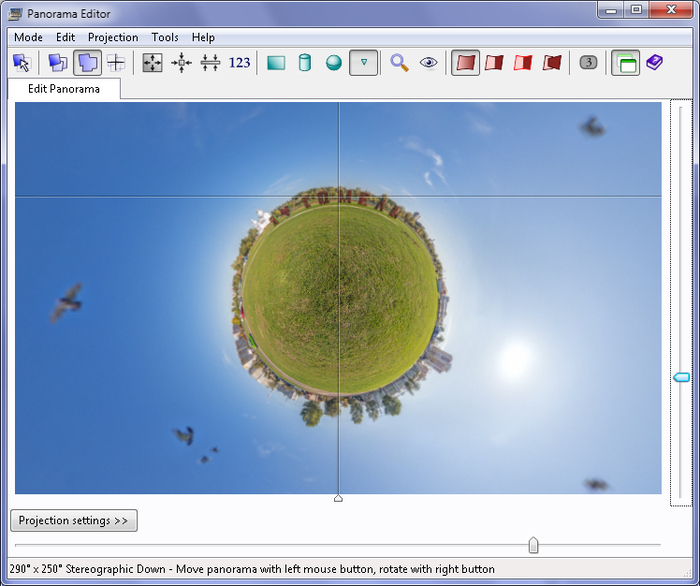The image size is (700, 586).
Task: Open the triangle projection dropdown button
Action: click(x=364, y=63)
